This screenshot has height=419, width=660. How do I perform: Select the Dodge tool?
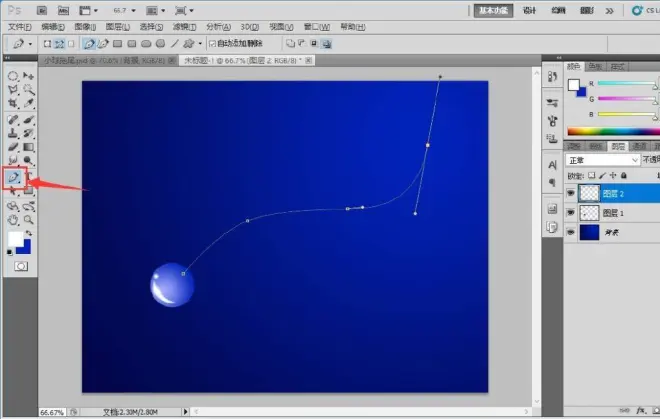(29, 160)
